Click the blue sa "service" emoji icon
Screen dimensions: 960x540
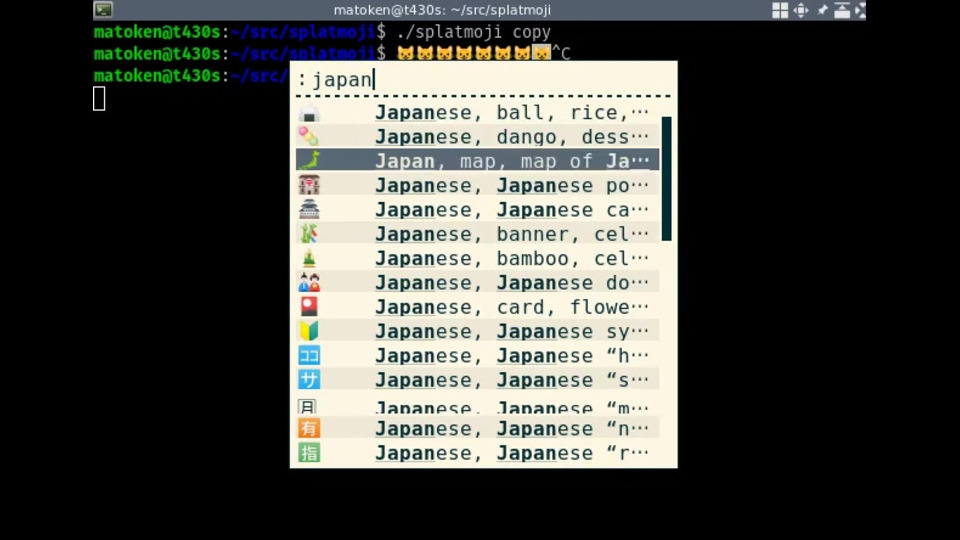[x=309, y=380]
